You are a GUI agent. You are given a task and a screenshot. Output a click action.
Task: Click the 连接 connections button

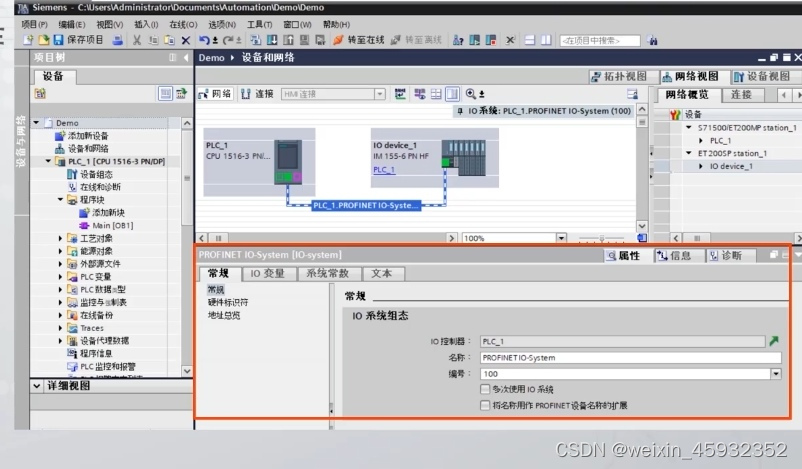(x=257, y=94)
